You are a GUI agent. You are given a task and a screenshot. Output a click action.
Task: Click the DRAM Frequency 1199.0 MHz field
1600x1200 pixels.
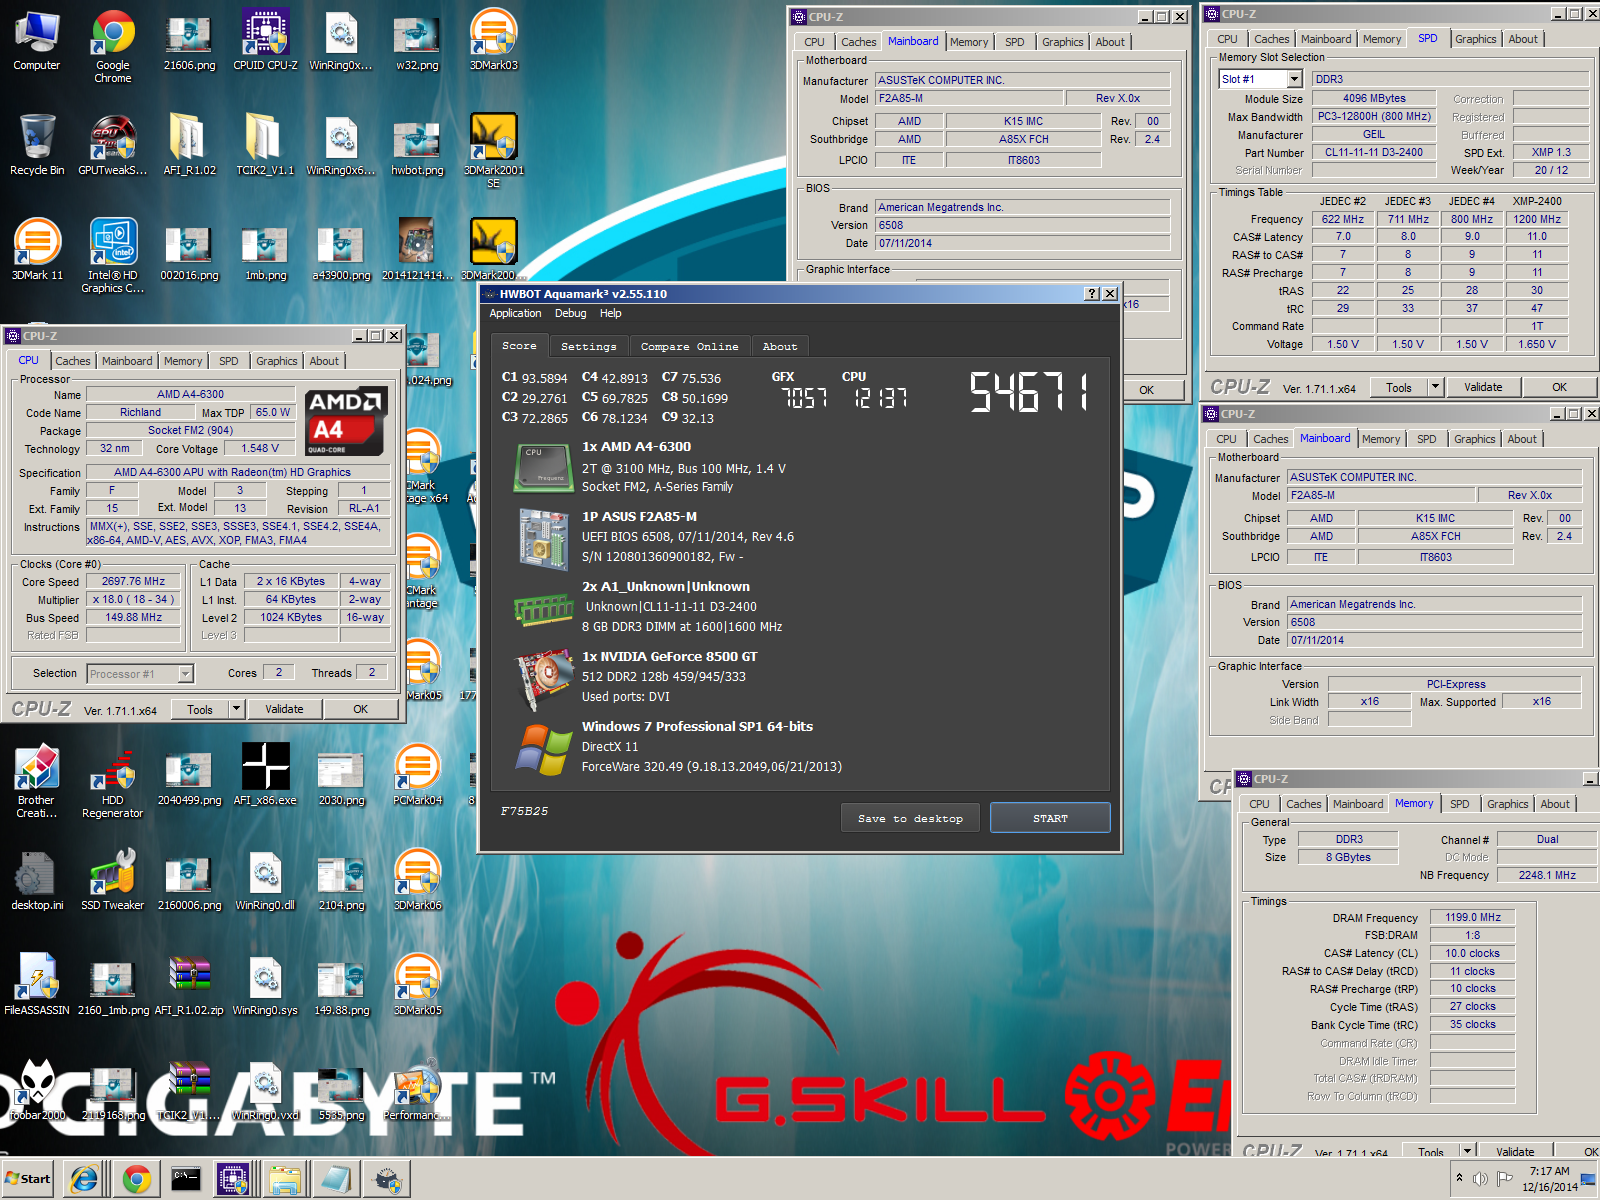coord(1473,917)
